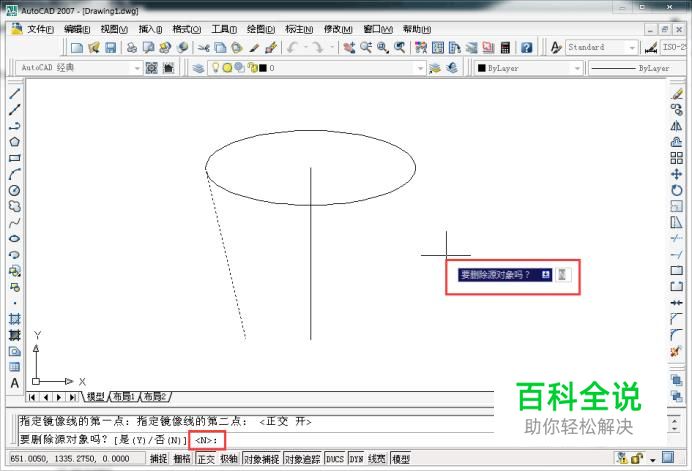Screen dimensions: 692x471
Task: Toggle the 对象捕捉 object snap
Action: [x=262, y=459]
